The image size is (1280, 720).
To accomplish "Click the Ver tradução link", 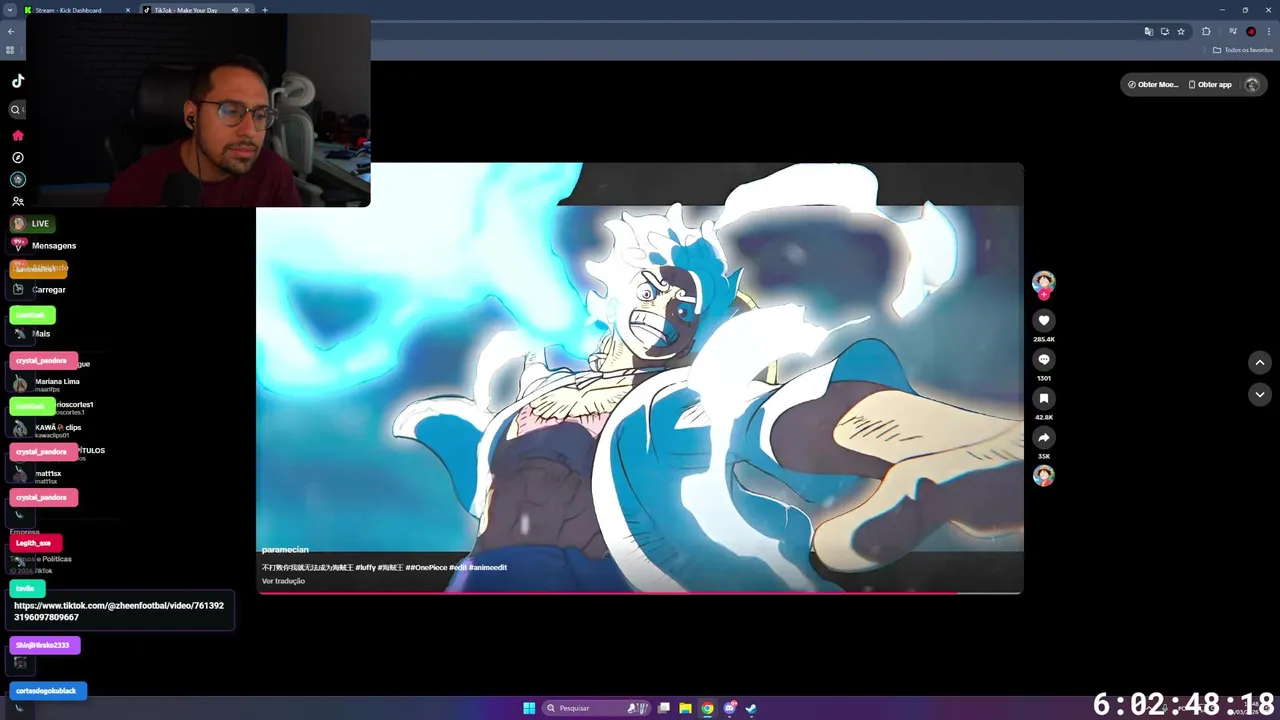I will pyautogui.click(x=283, y=581).
